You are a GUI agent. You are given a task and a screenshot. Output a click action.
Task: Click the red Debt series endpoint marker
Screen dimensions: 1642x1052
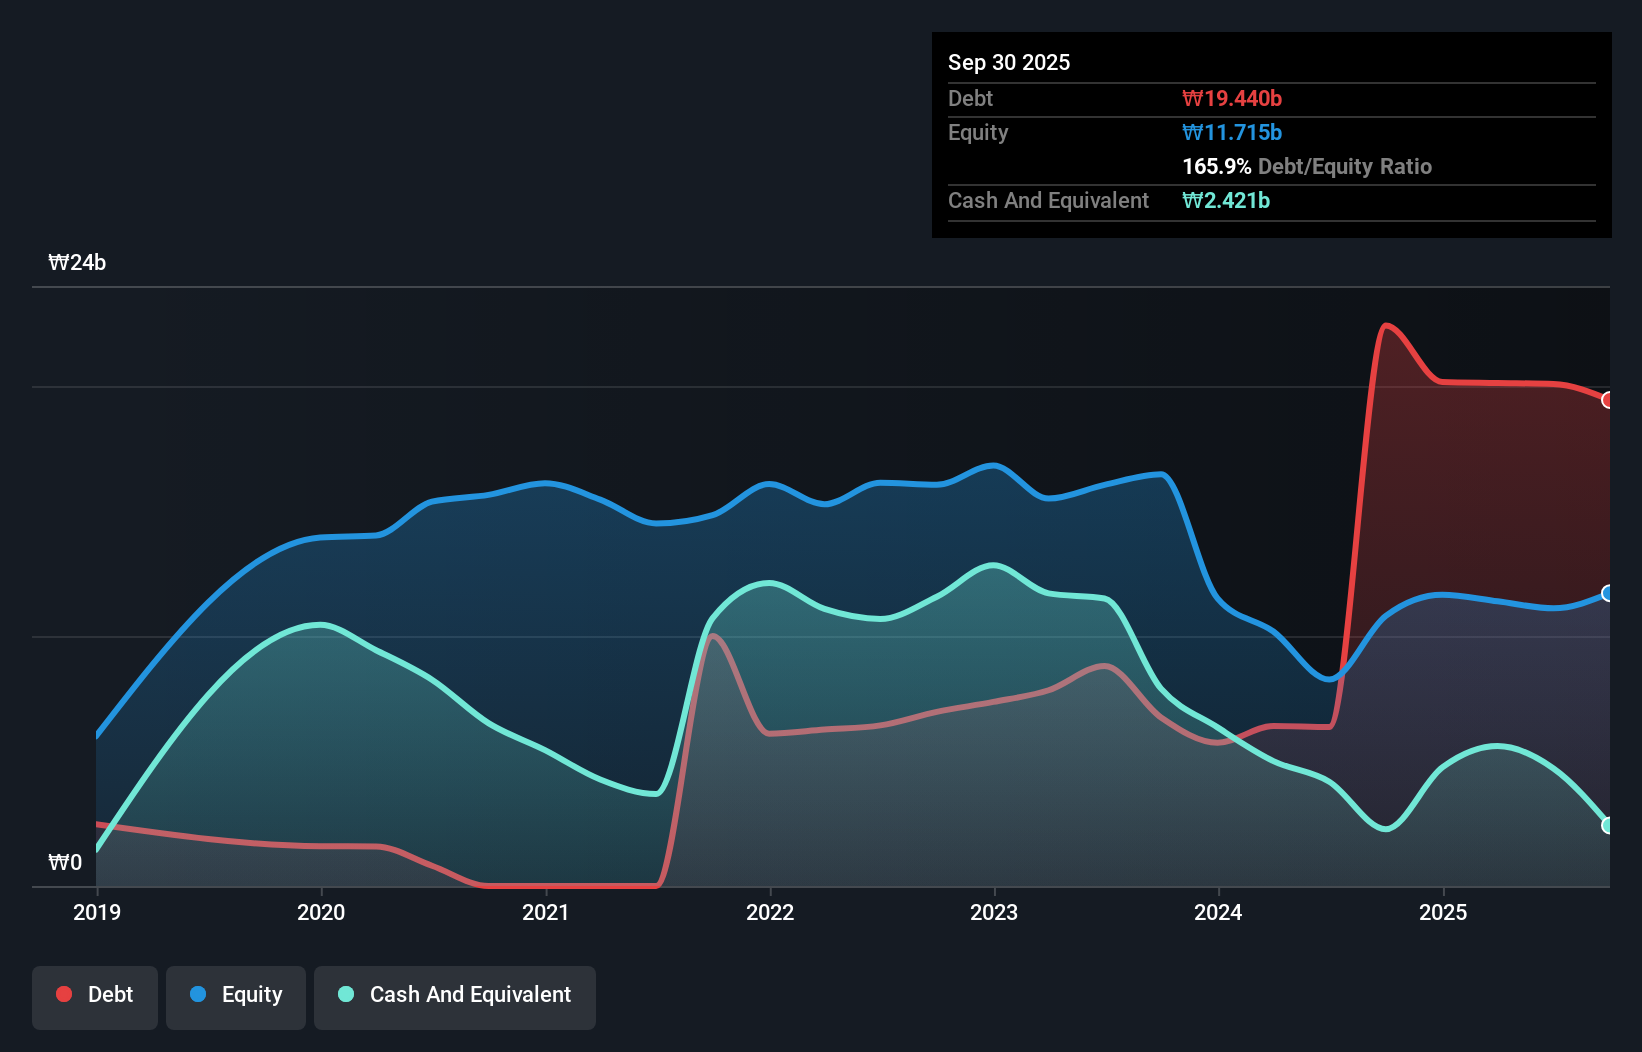[x=1608, y=400]
